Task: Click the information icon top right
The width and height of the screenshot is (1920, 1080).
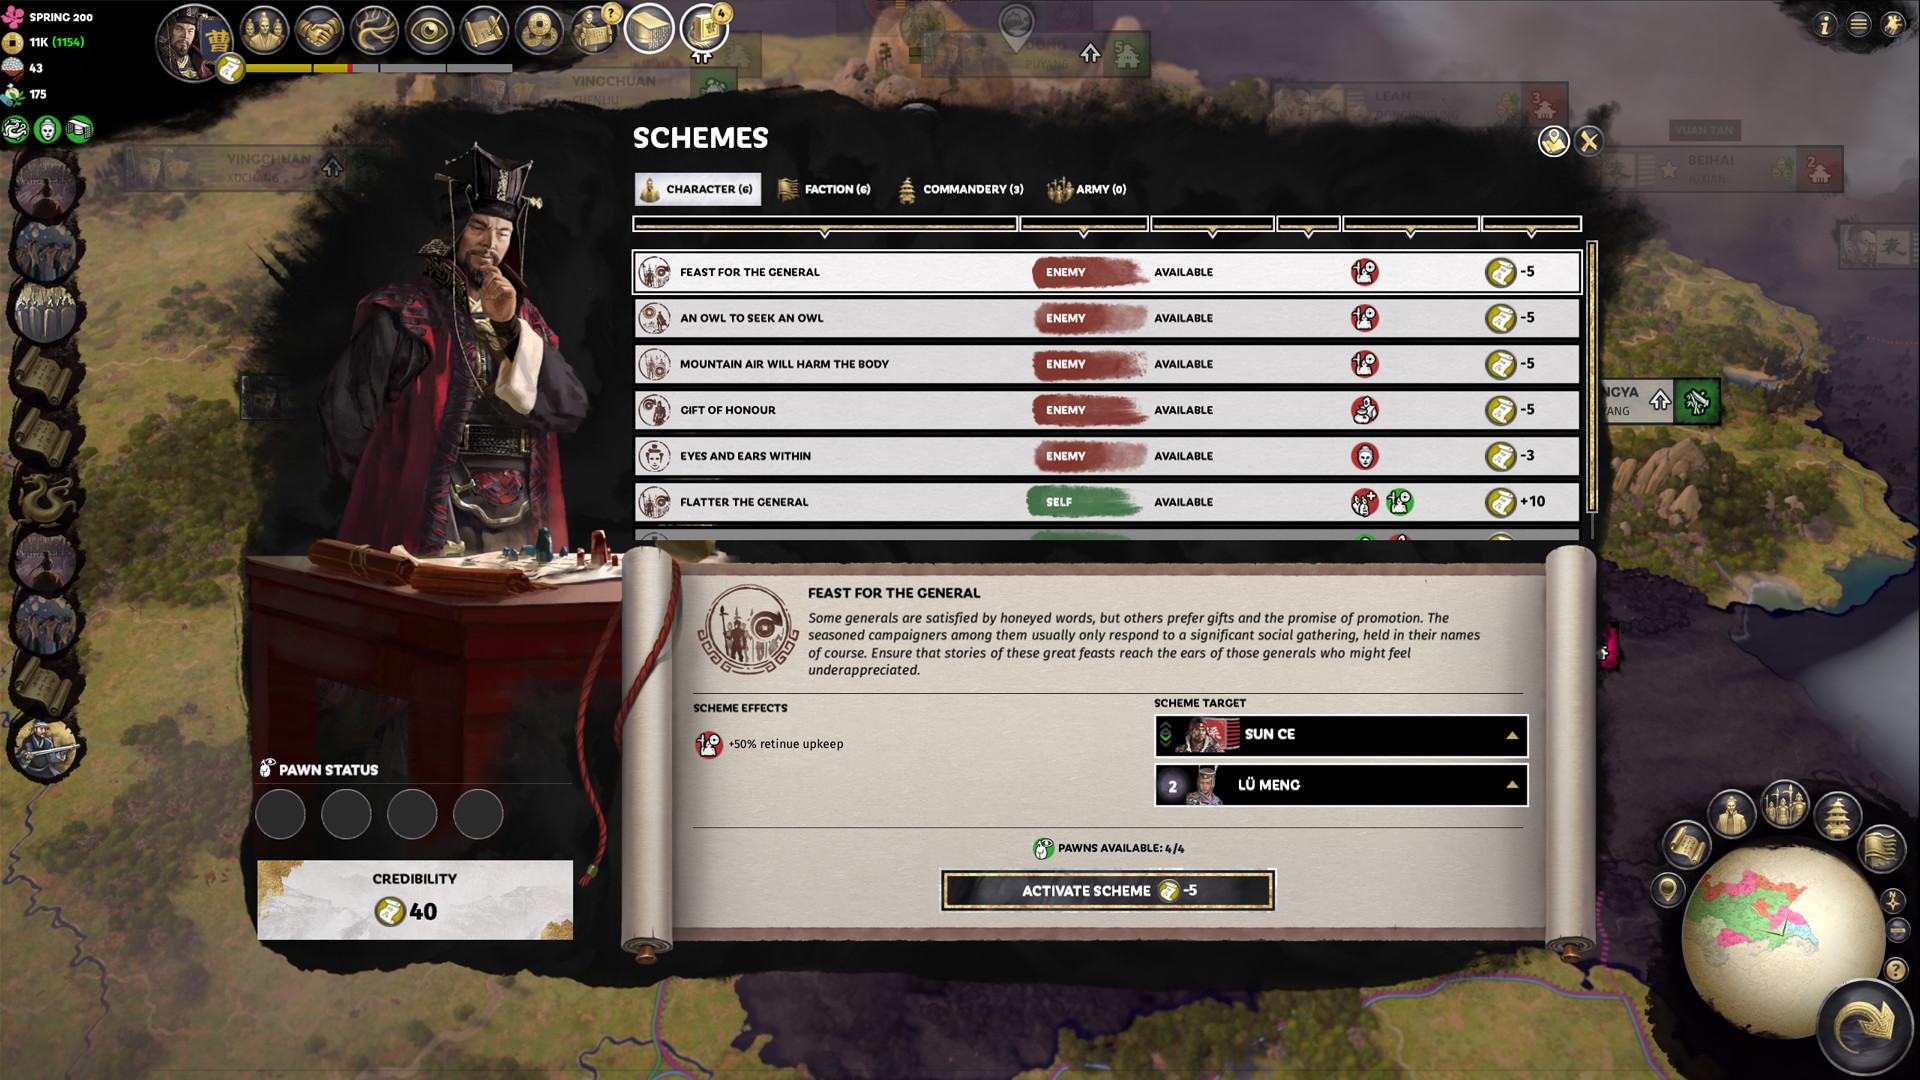Action: pyautogui.click(x=1826, y=22)
